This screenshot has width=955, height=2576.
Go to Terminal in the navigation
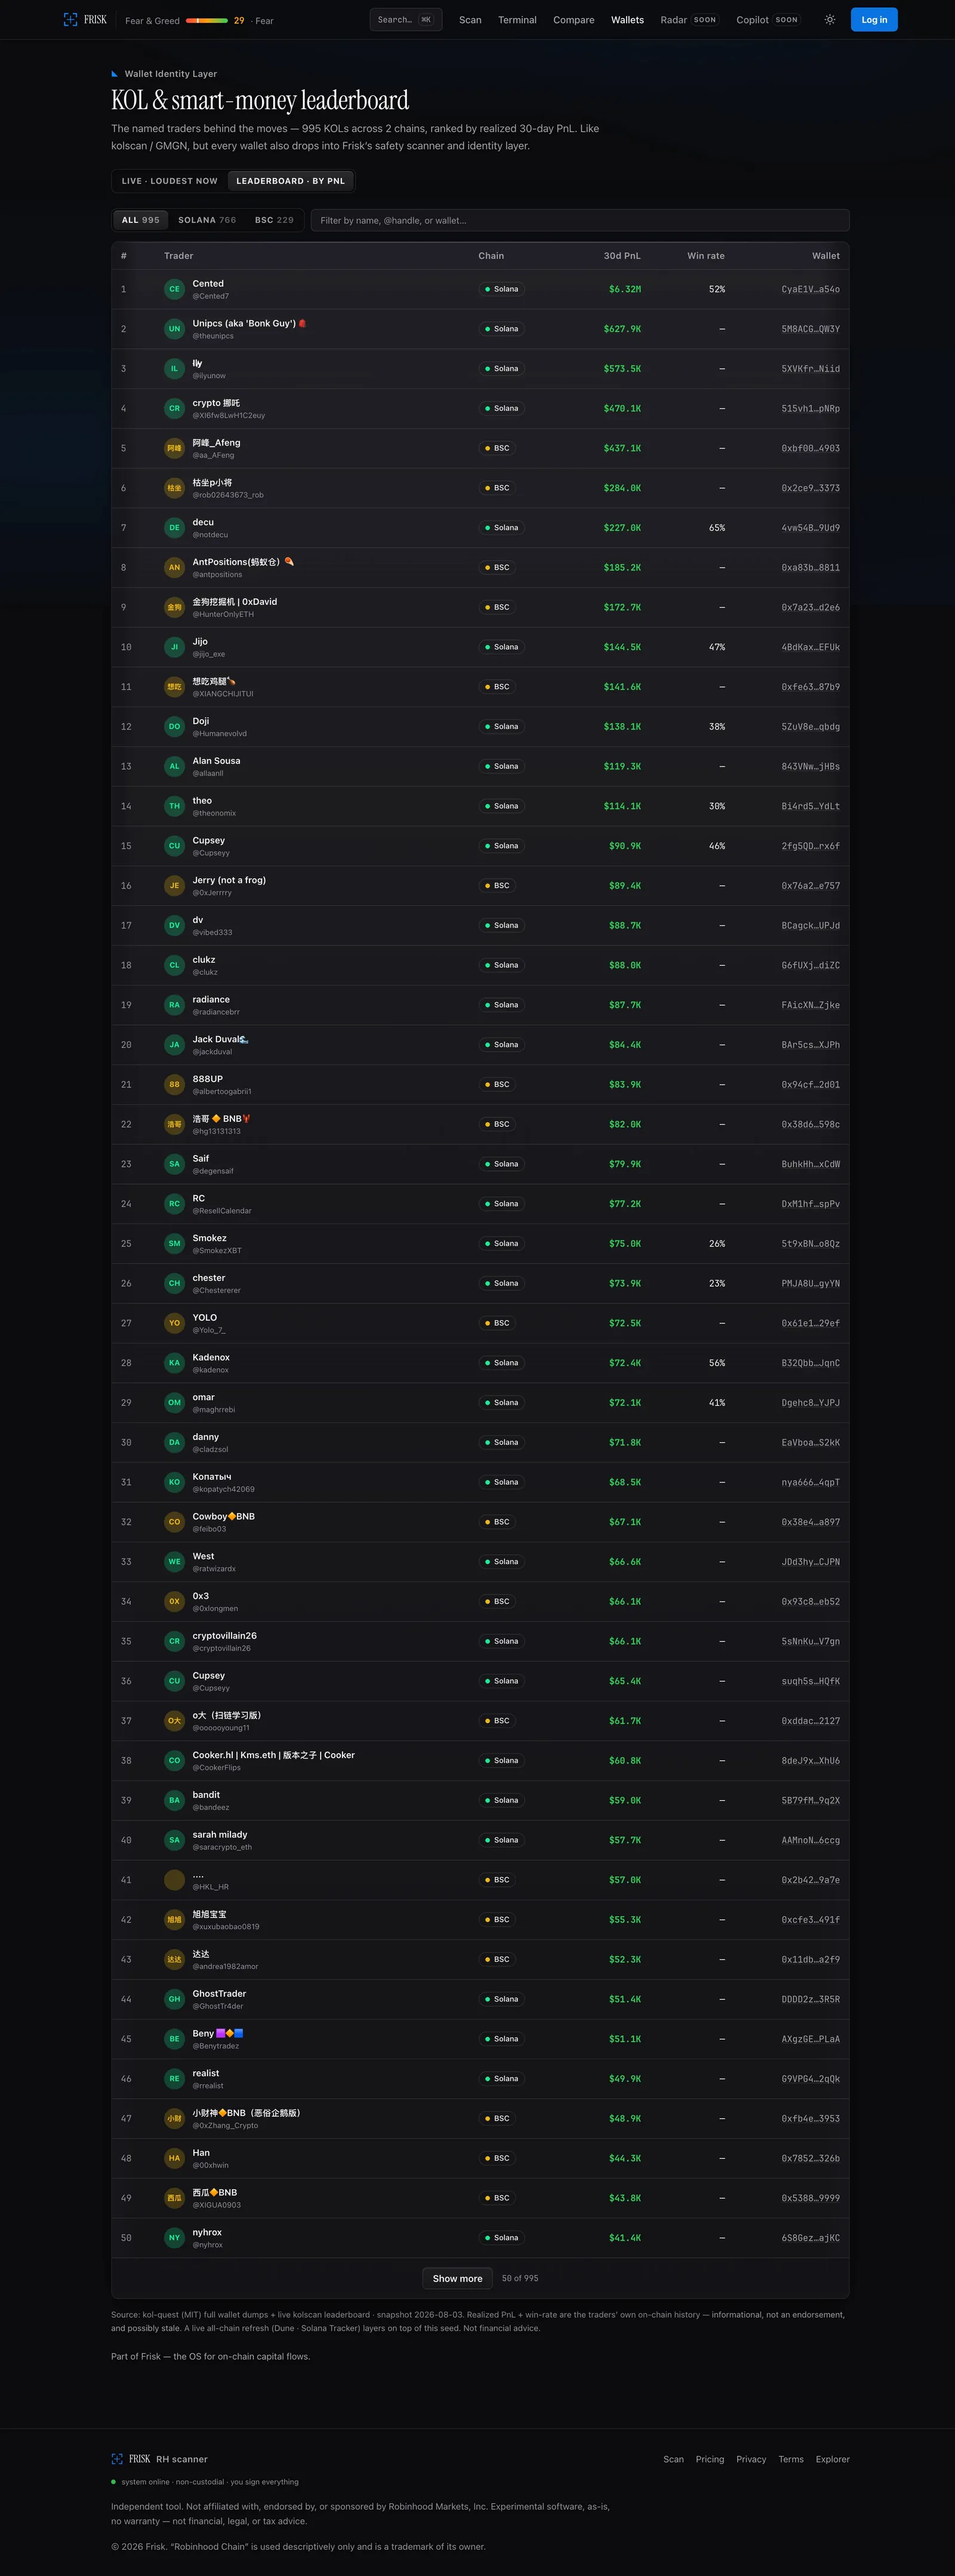click(x=517, y=20)
